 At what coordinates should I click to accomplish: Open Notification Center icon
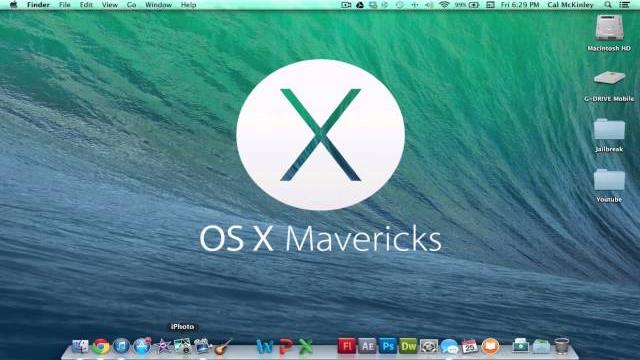tap(624, 5)
